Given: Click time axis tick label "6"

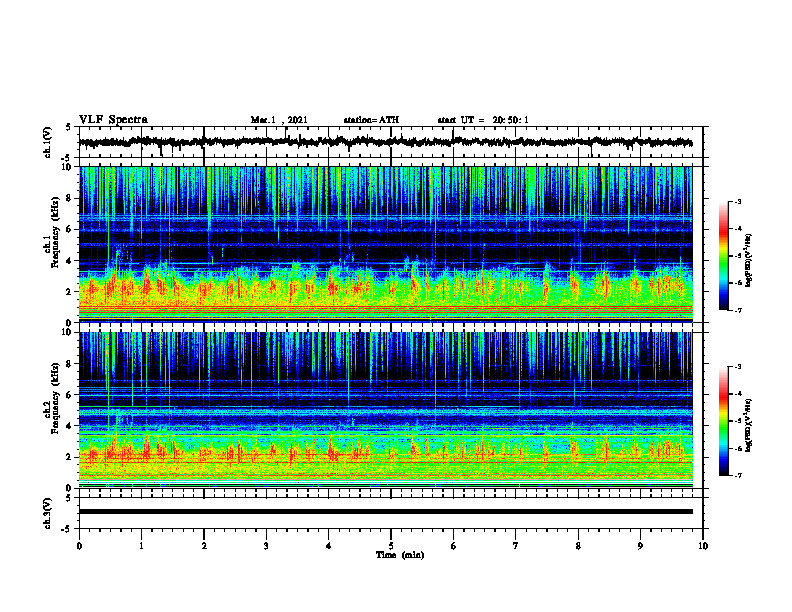Looking at the screenshot, I should pyautogui.click(x=454, y=546).
